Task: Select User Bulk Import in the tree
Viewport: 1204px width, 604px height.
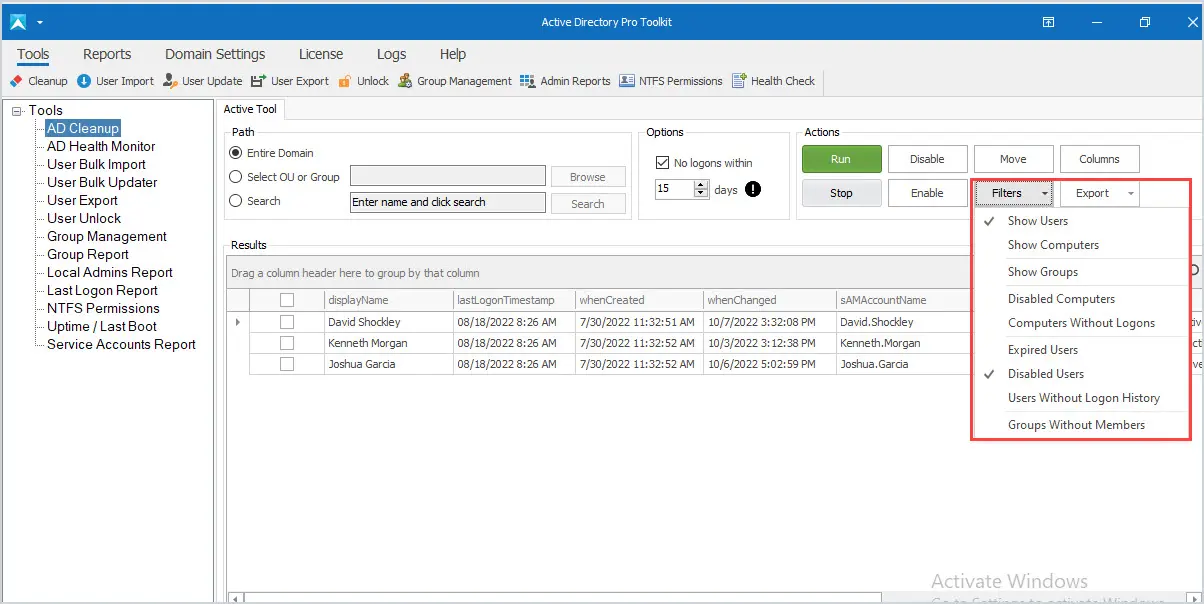Action: pyautogui.click(x=96, y=164)
